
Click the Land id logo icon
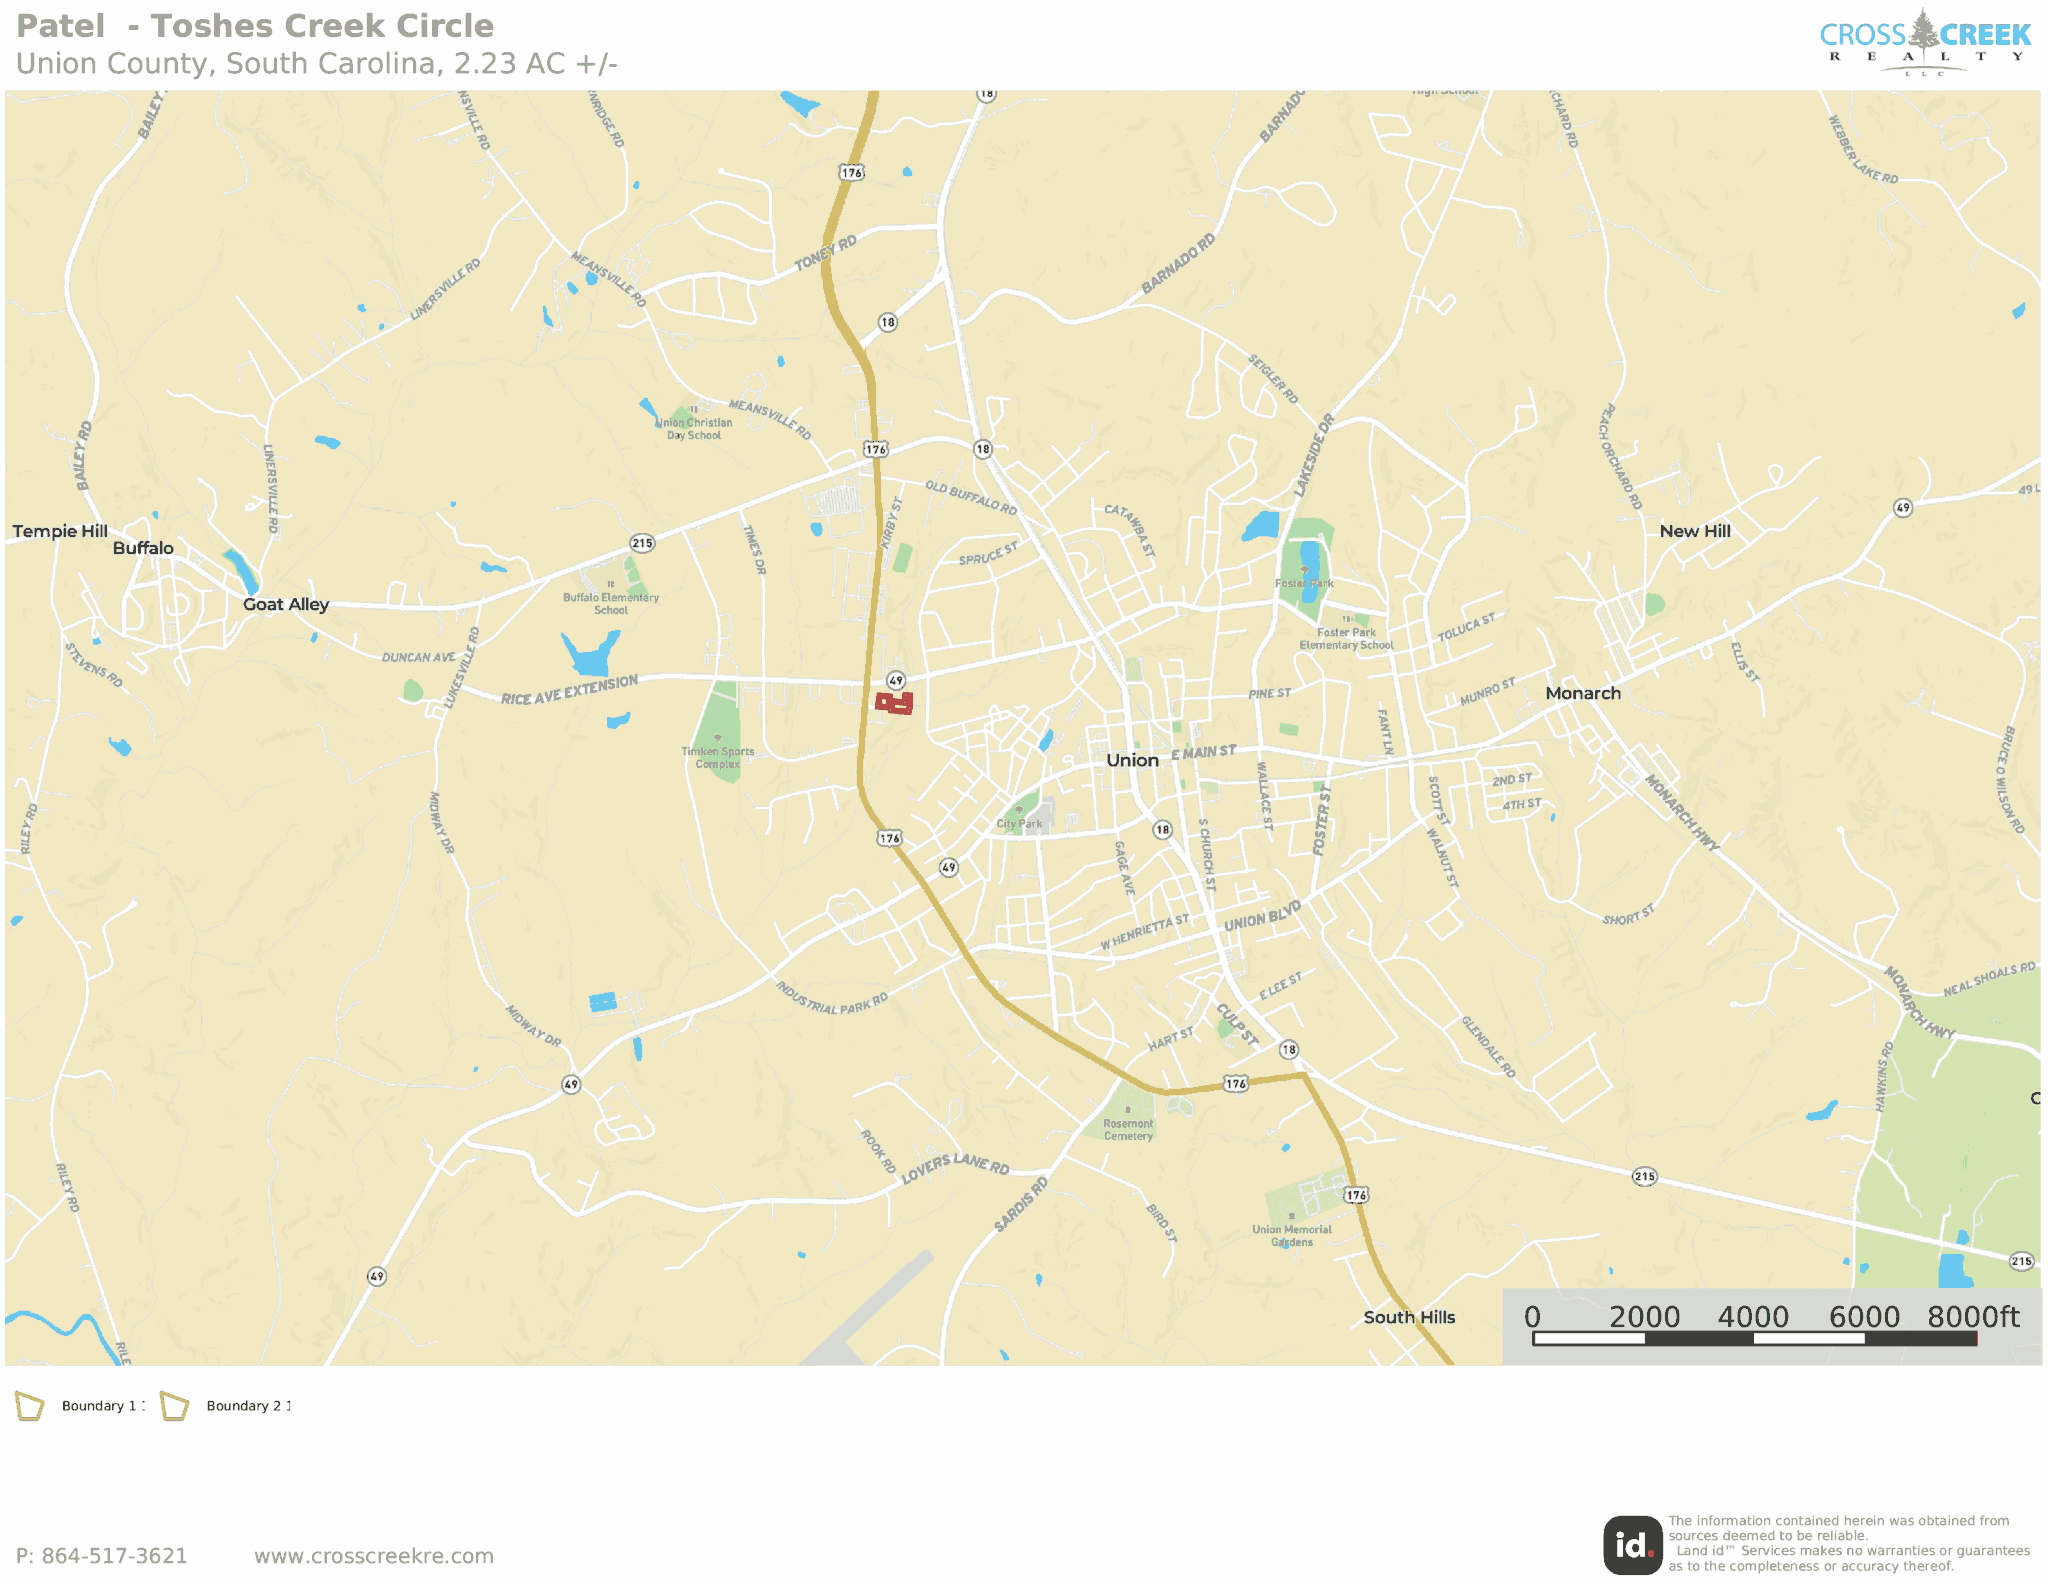(1633, 1546)
